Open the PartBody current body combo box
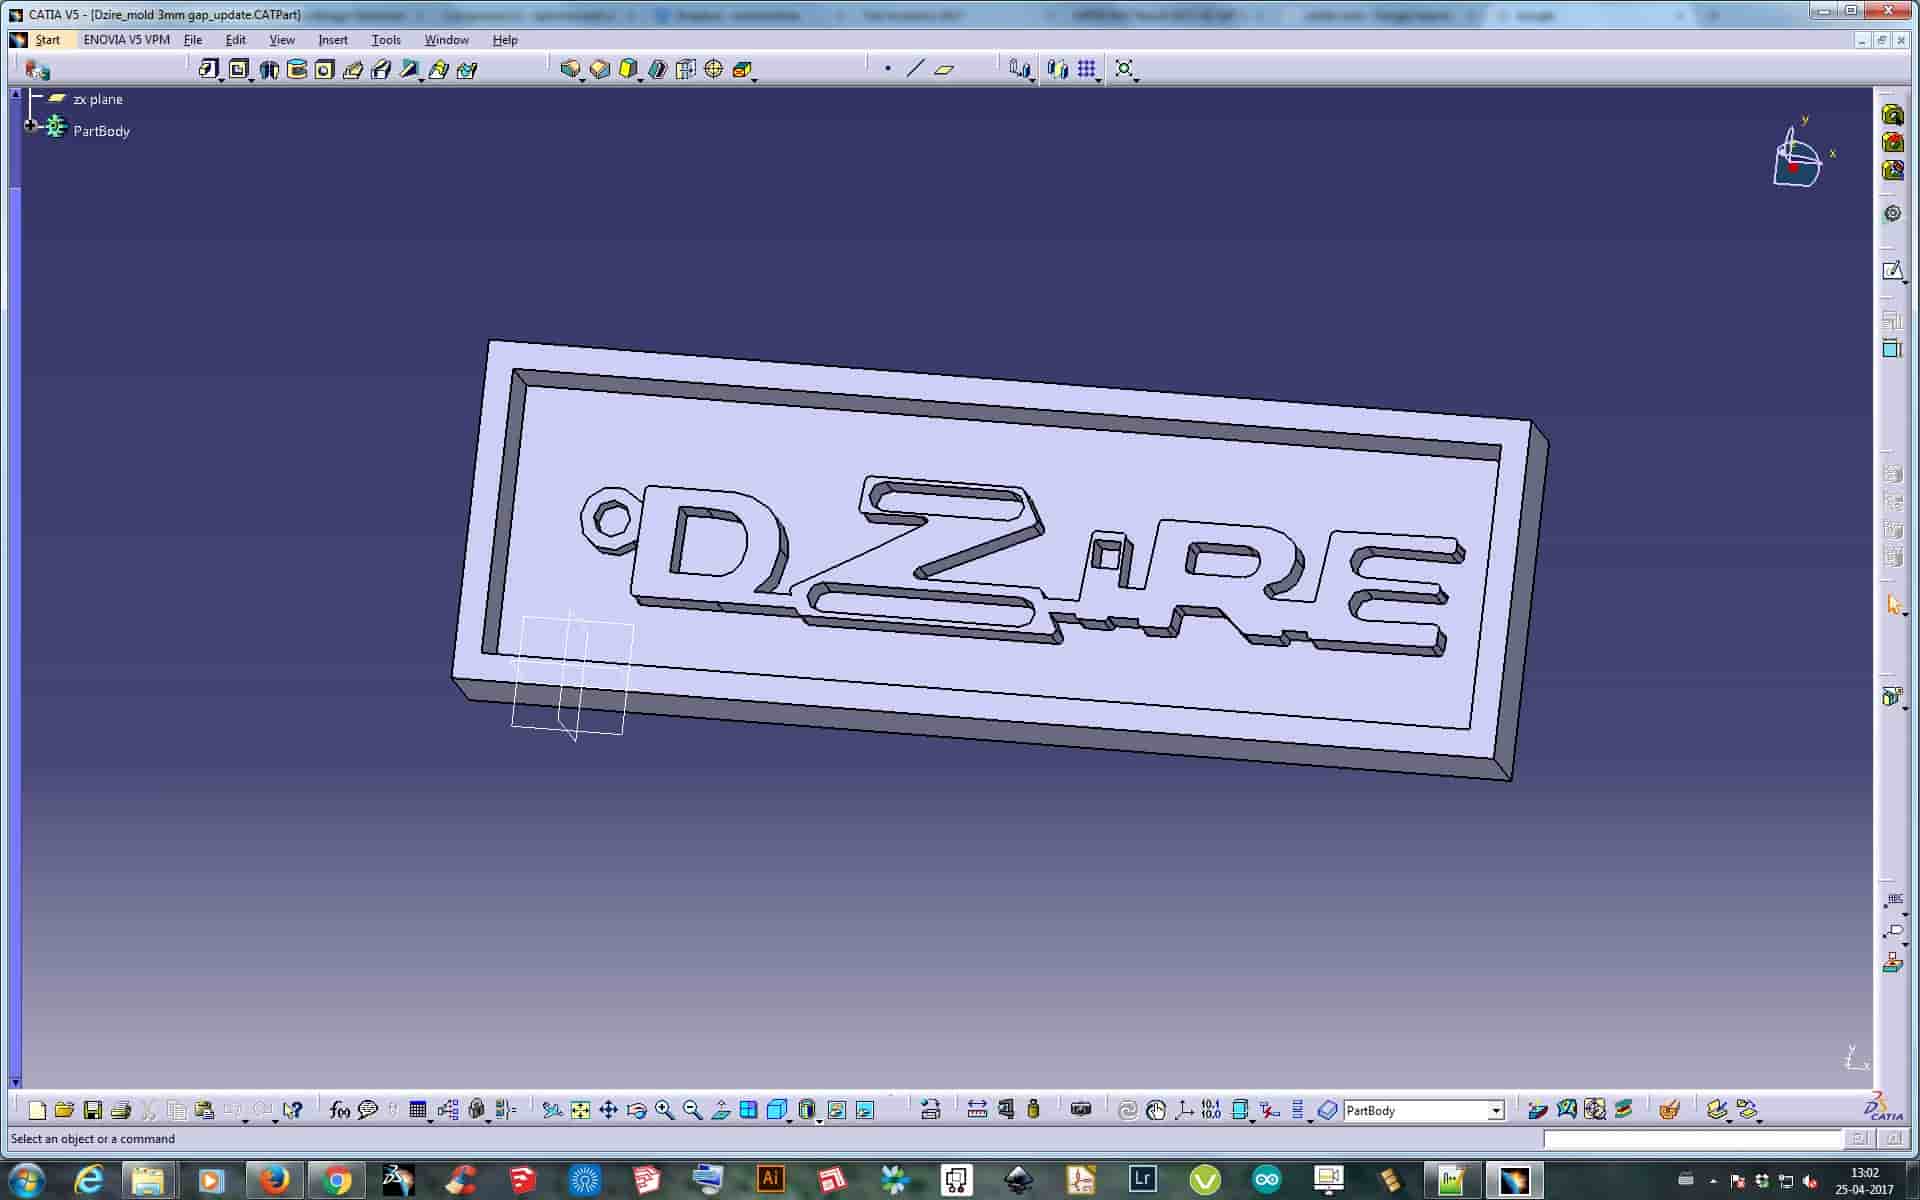The image size is (1920, 1200). pos(1423,1110)
